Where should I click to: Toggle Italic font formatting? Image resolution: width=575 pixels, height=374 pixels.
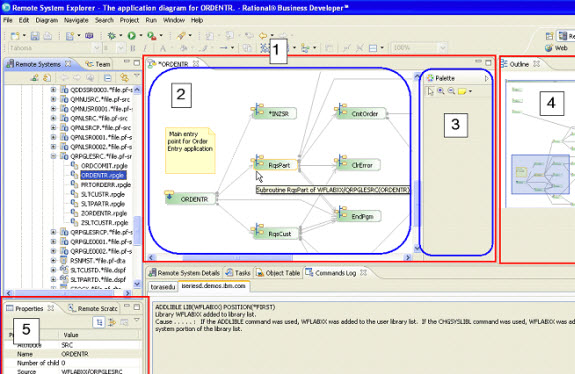click(146, 48)
